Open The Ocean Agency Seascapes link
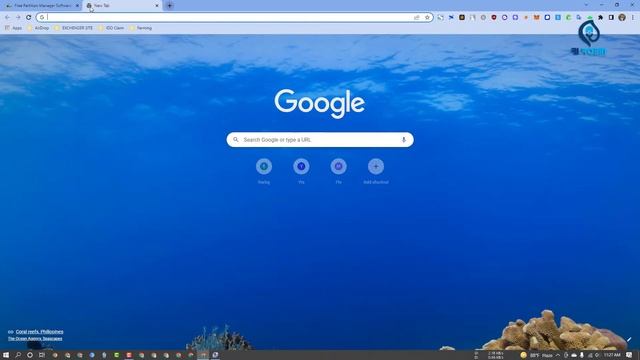 coord(35,339)
